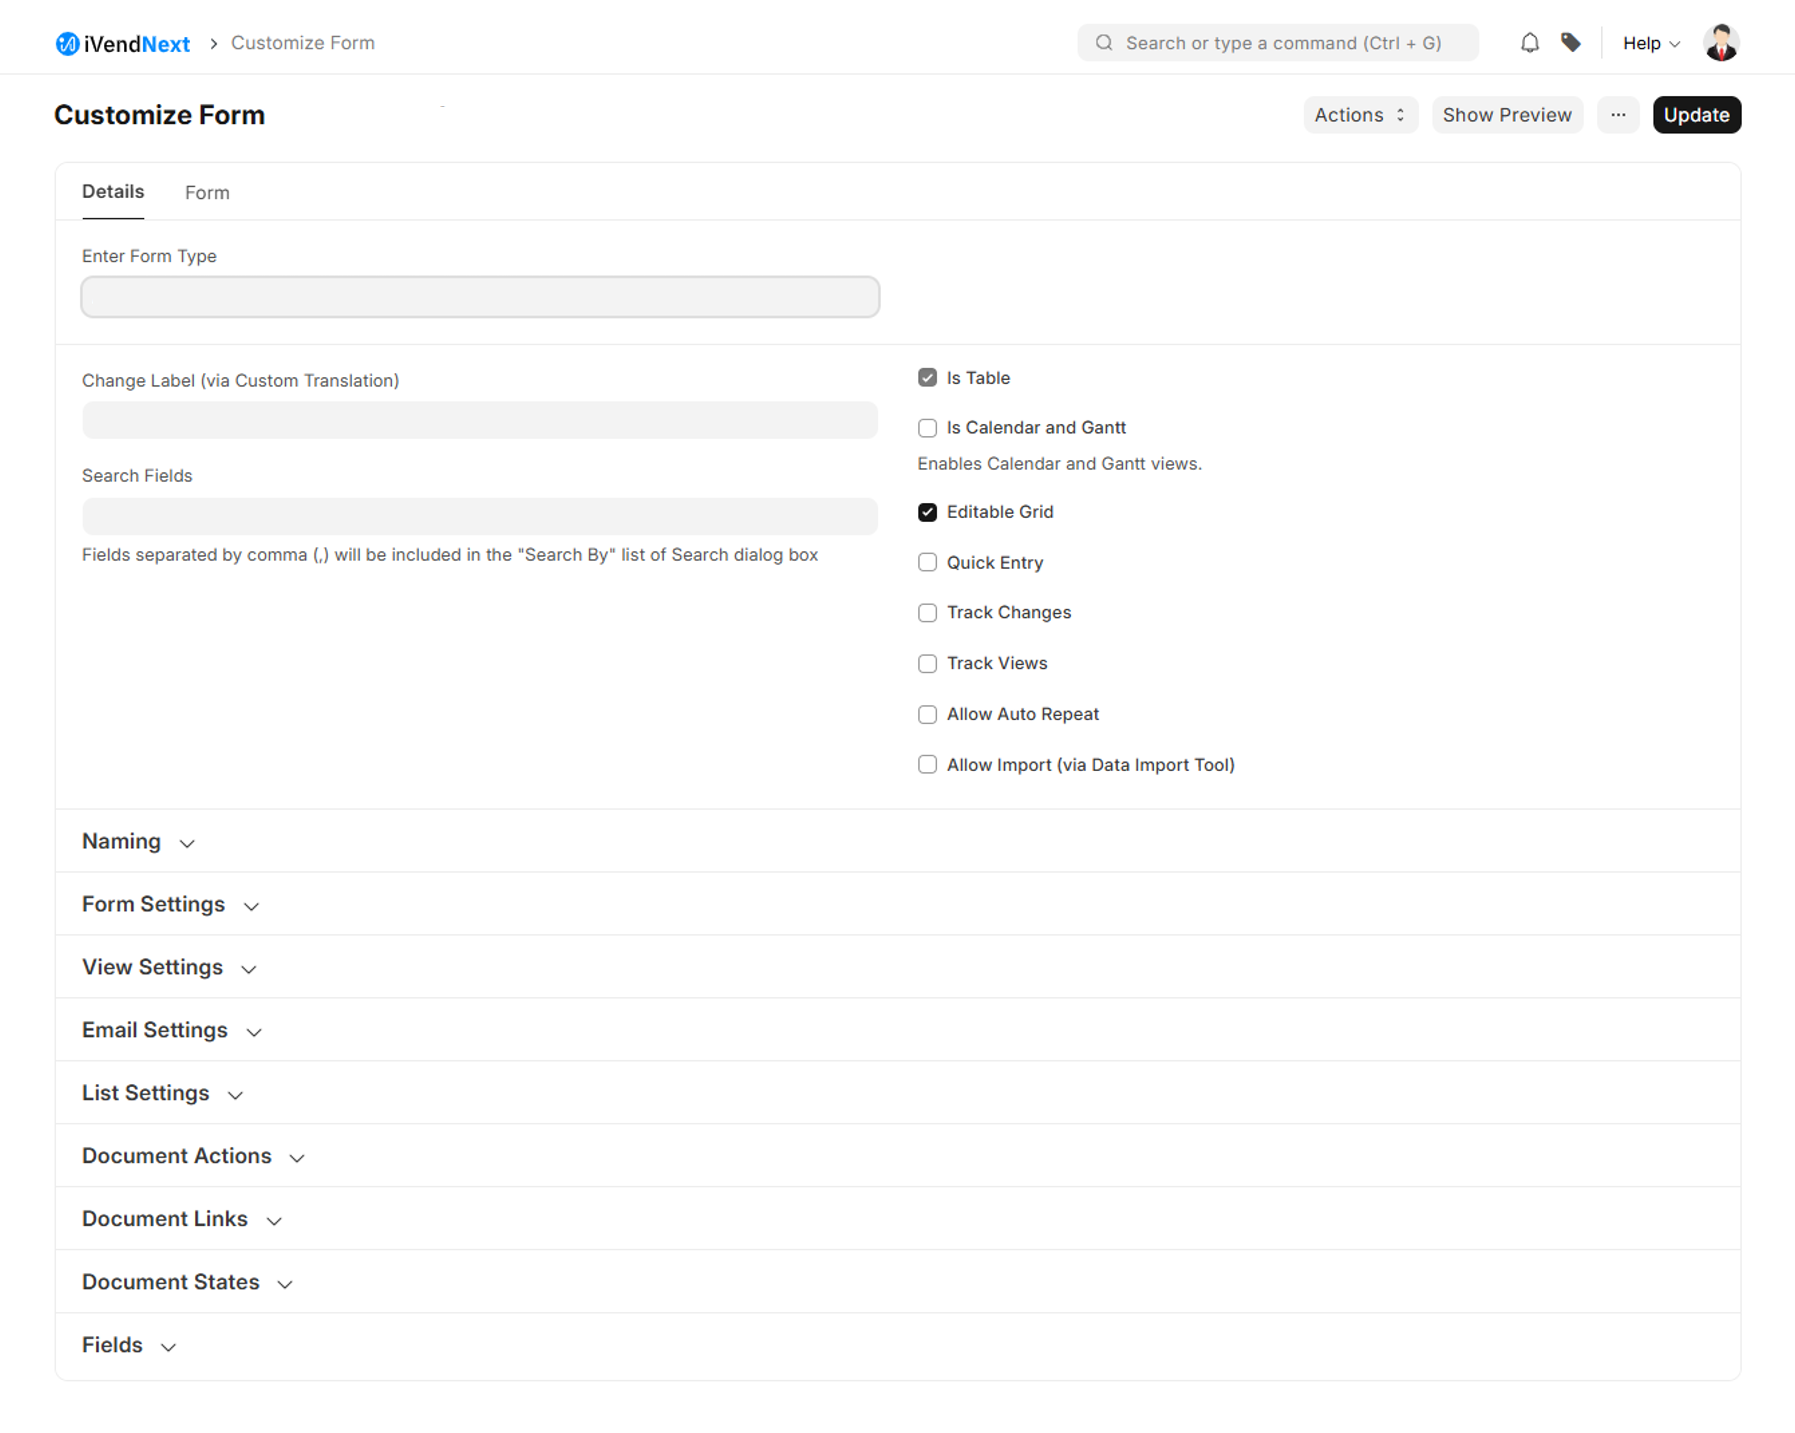The width and height of the screenshot is (1795, 1433).
Task: Enable the Quick Entry checkbox
Action: pyautogui.click(x=927, y=563)
